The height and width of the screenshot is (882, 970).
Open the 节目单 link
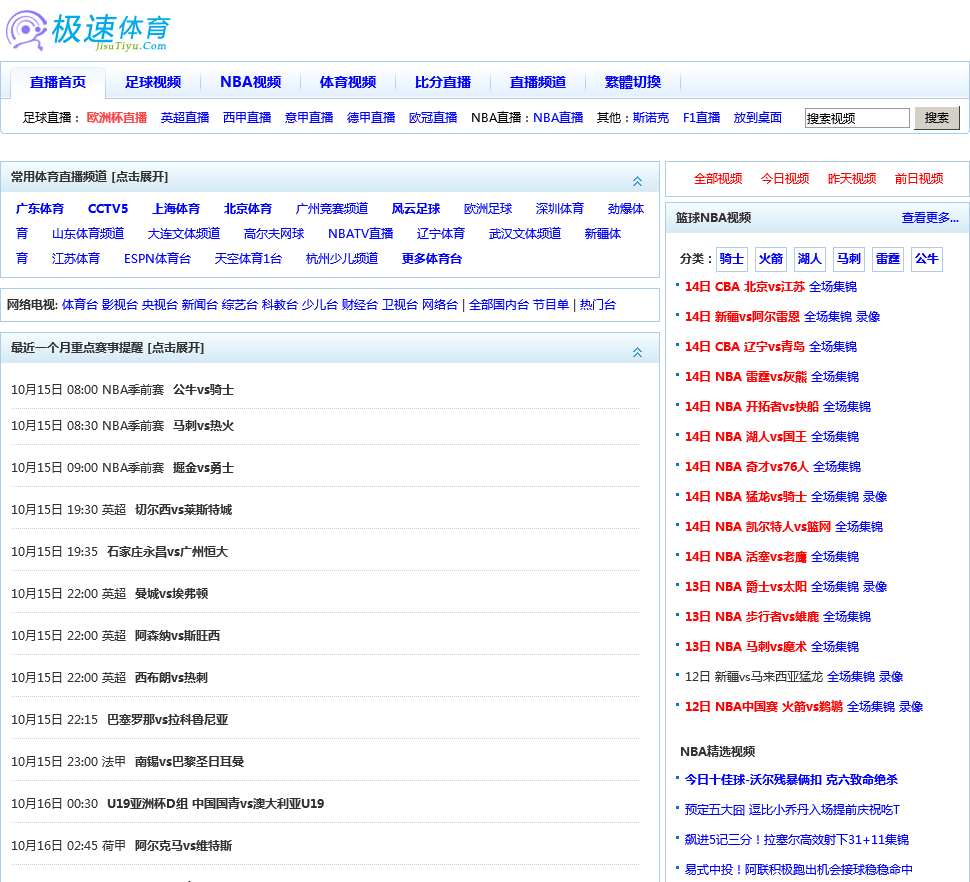tap(551, 304)
